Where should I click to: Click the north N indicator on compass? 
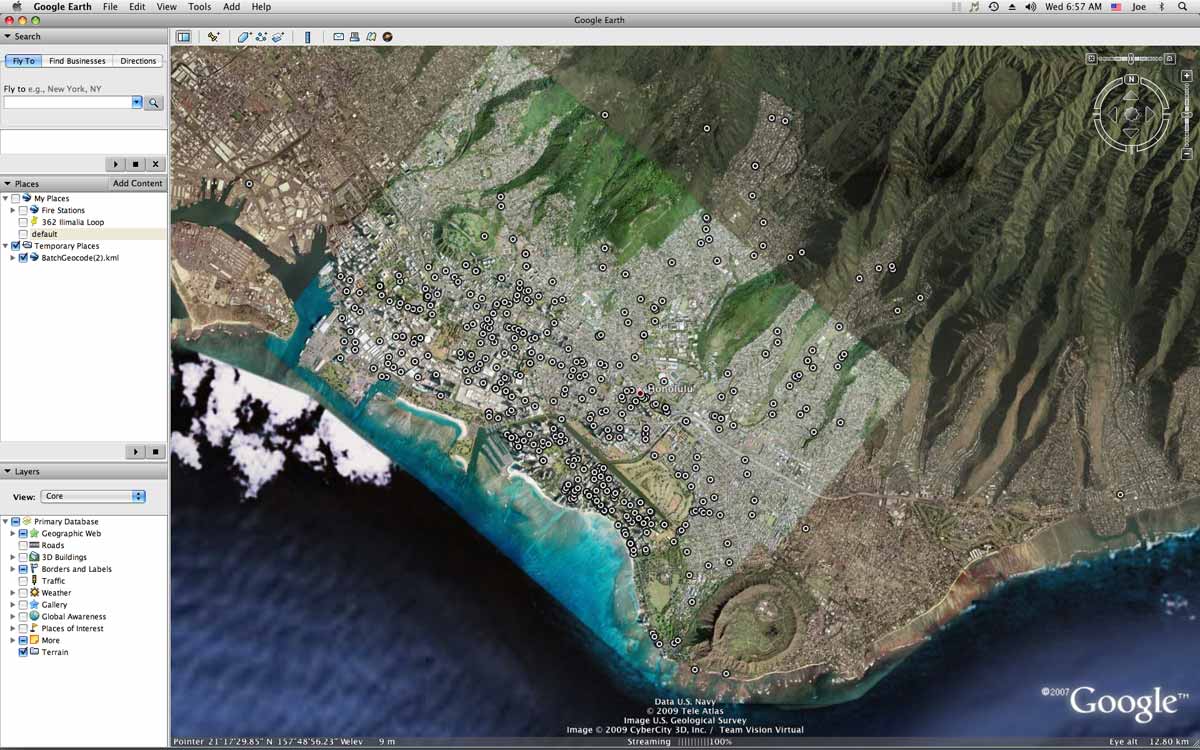coord(1131,78)
